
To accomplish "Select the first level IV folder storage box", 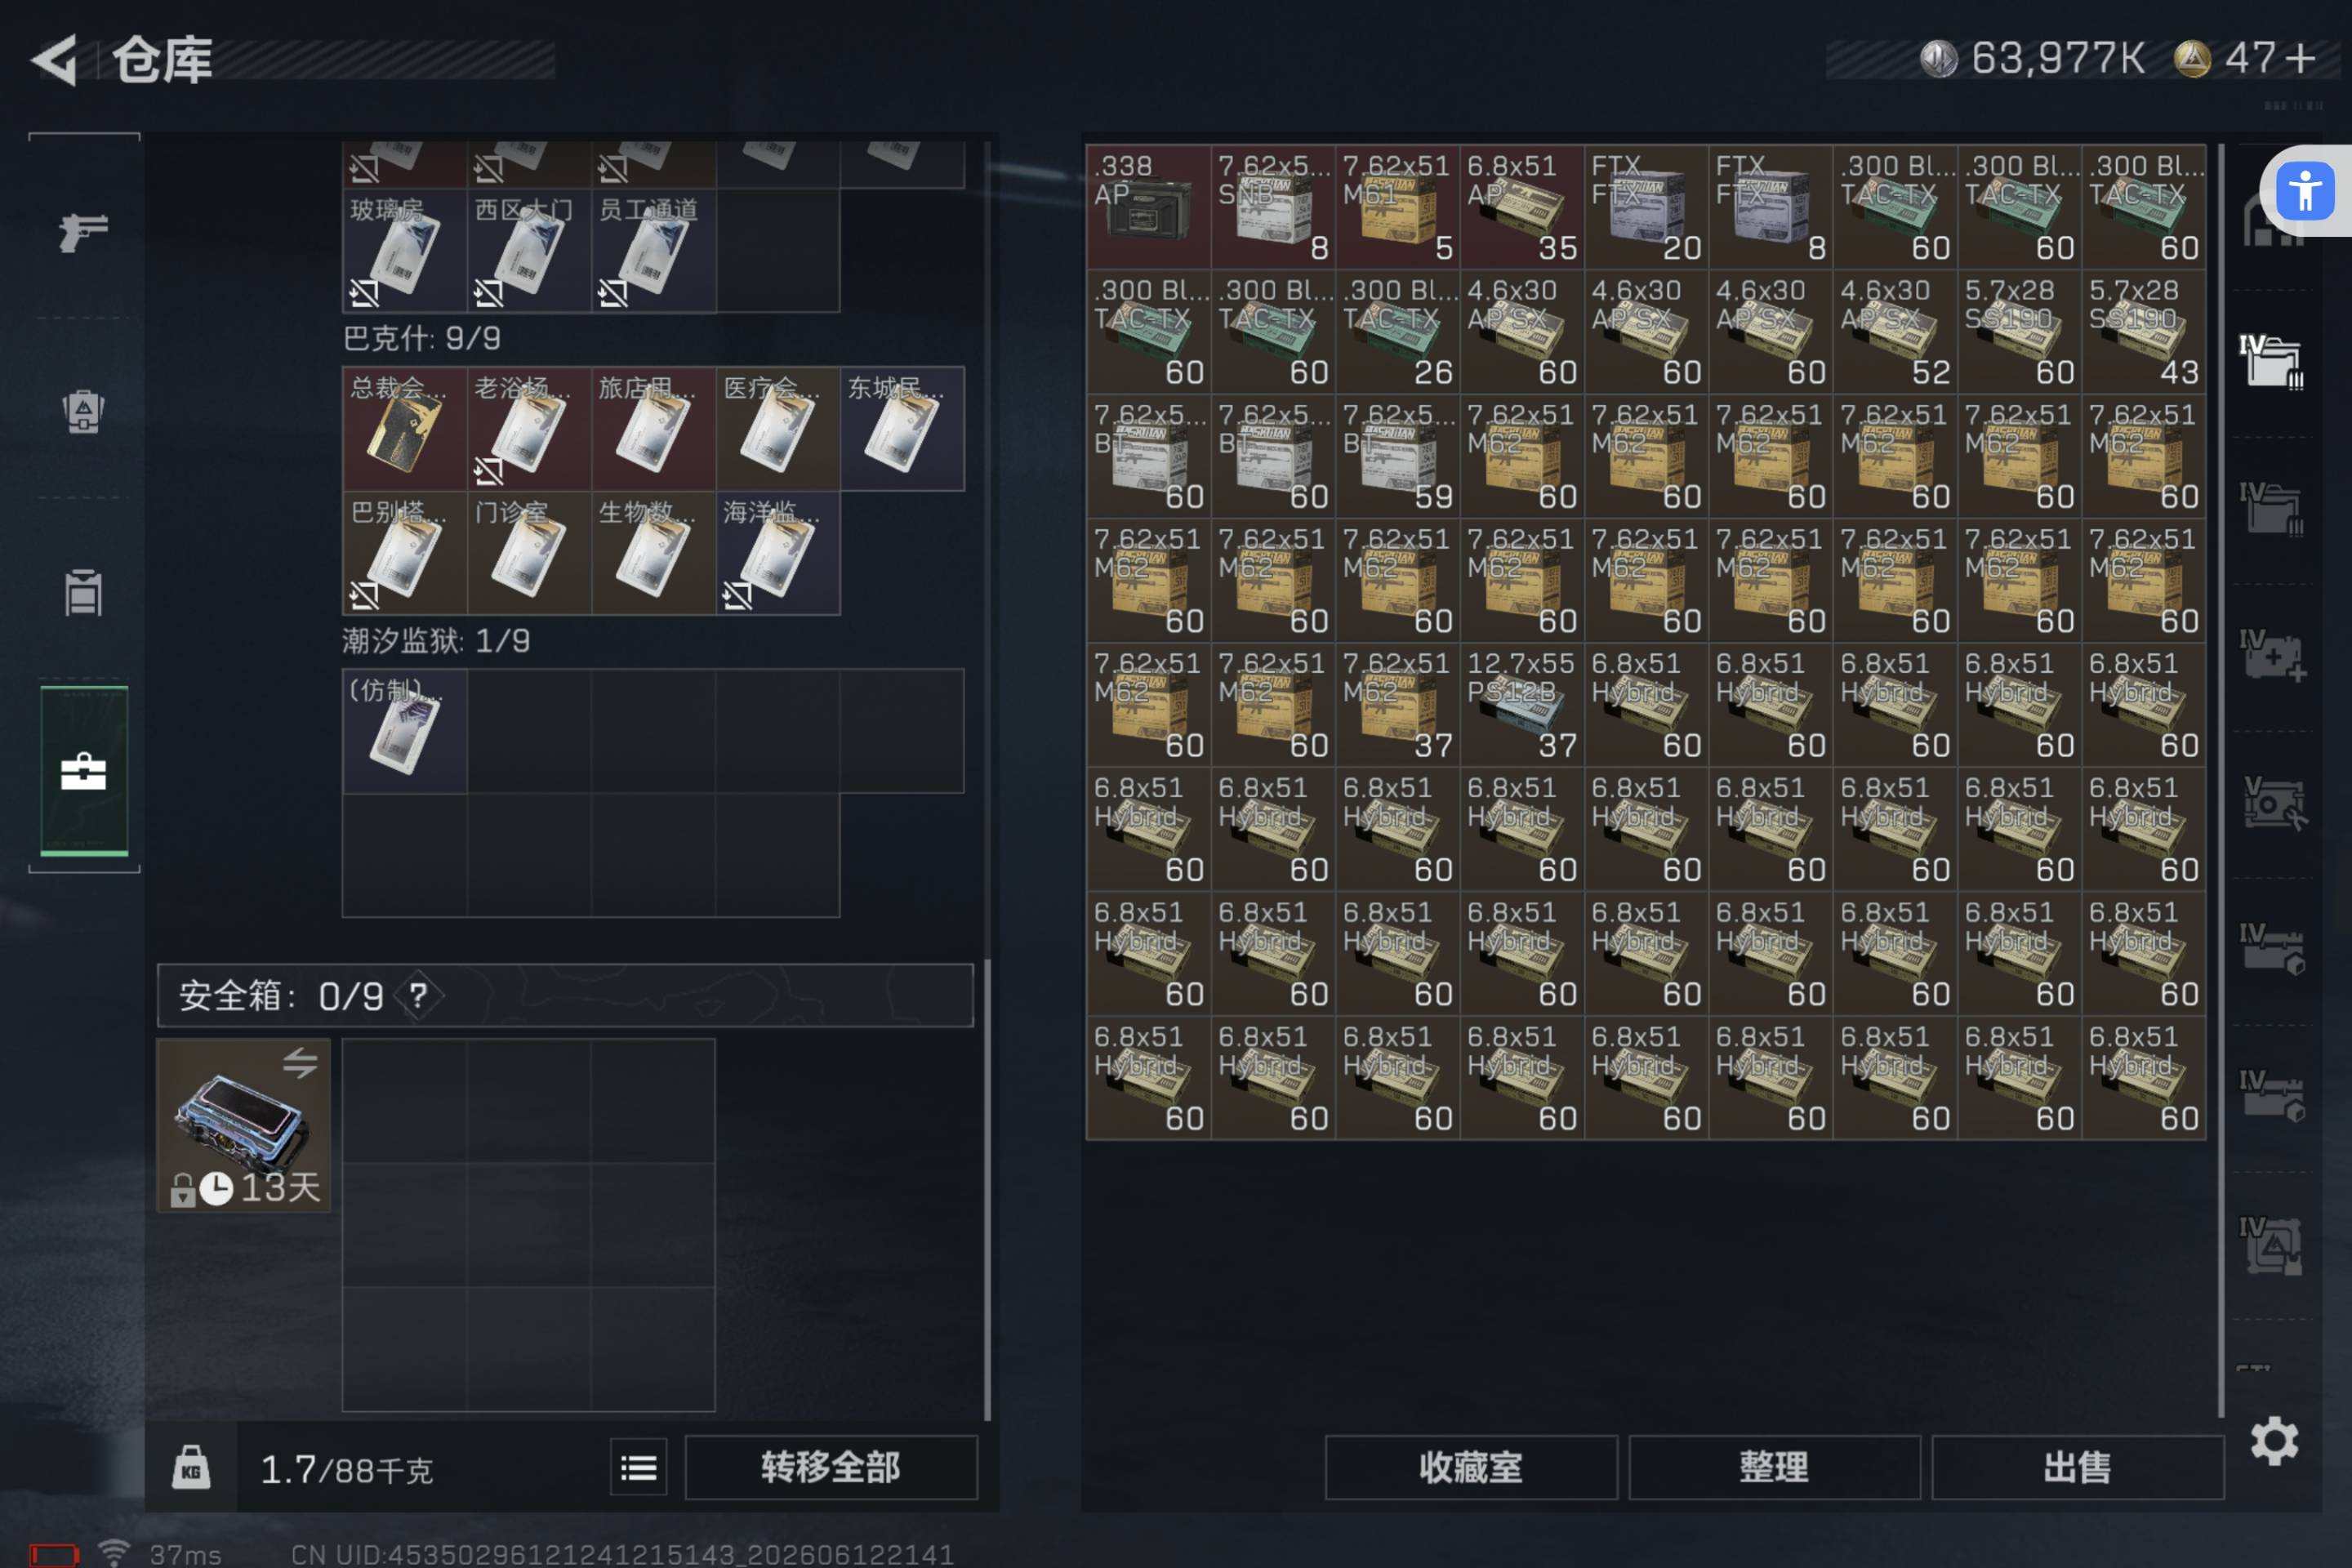I will click(2272, 362).
